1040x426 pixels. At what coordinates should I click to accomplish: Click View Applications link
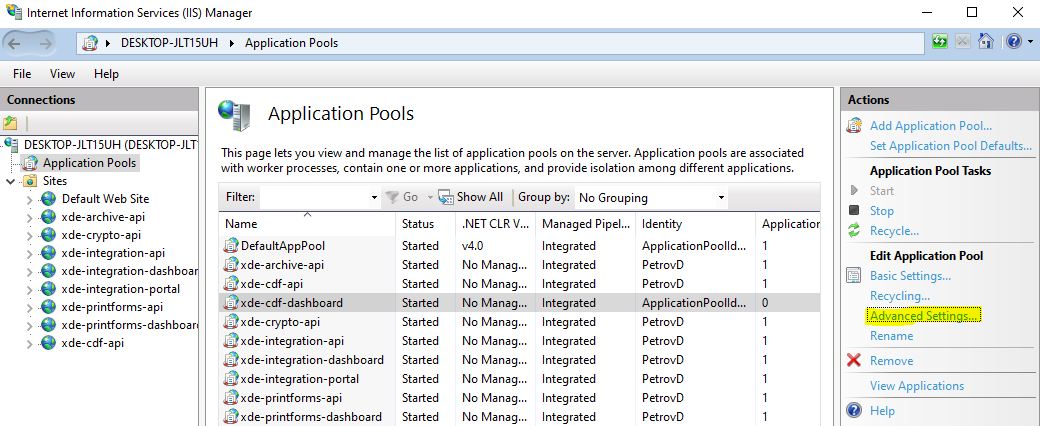point(917,386)
